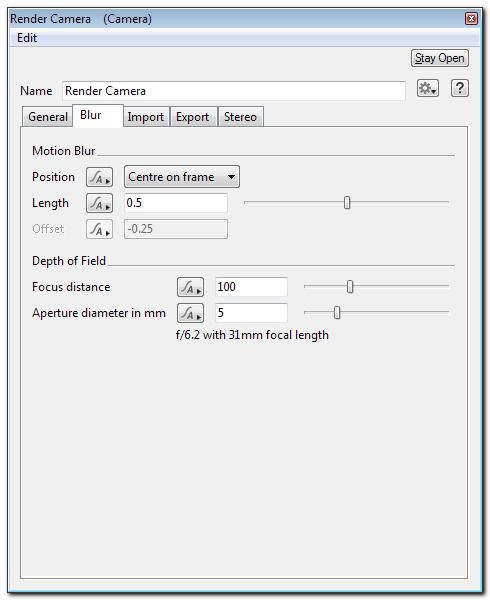This screenshot has height=600, width=490.
Task: Open animation menu for Aperture diameter
Action: (190, 313)
